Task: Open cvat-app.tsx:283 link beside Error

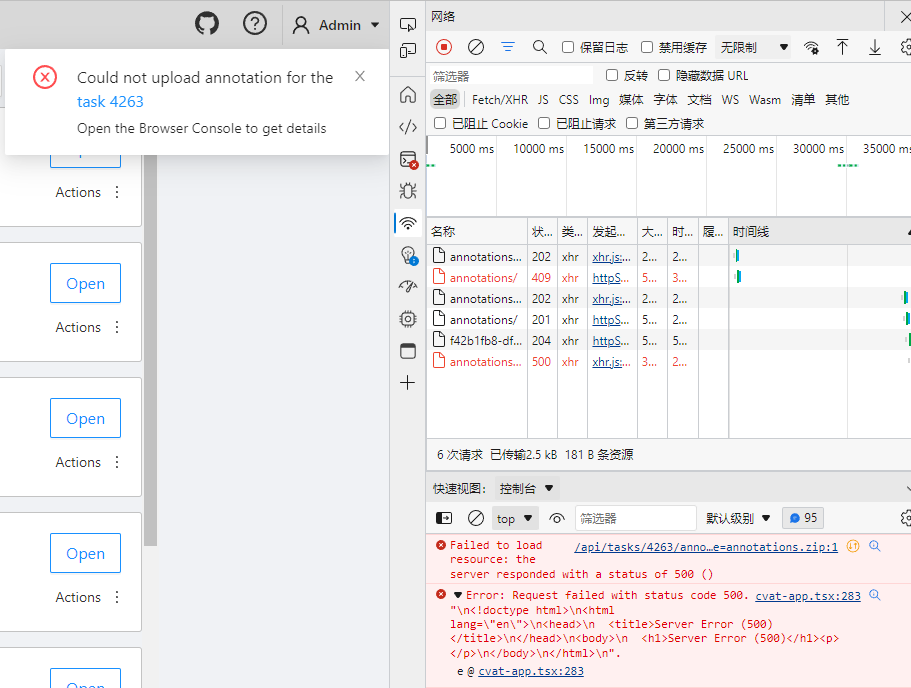Action: click(x=808, y=596)
